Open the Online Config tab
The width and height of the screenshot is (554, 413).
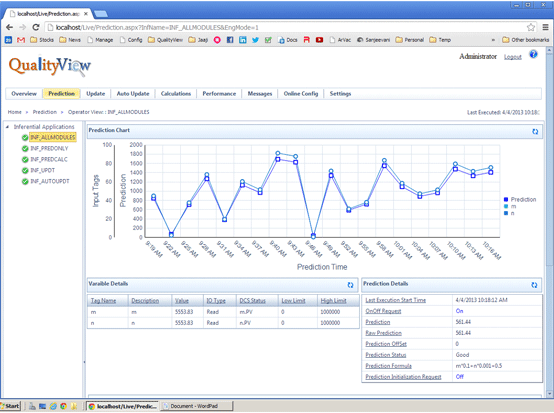tap(301, 94)
